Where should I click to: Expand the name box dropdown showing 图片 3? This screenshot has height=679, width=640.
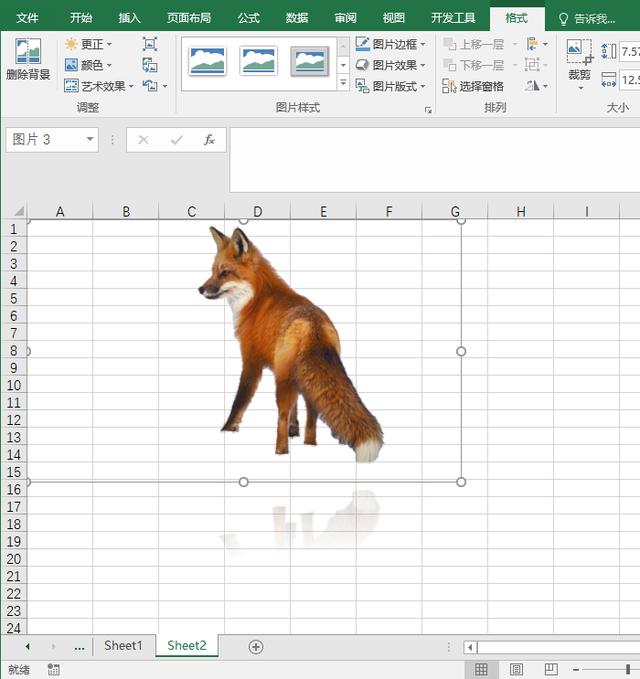(x=90, y=139)
